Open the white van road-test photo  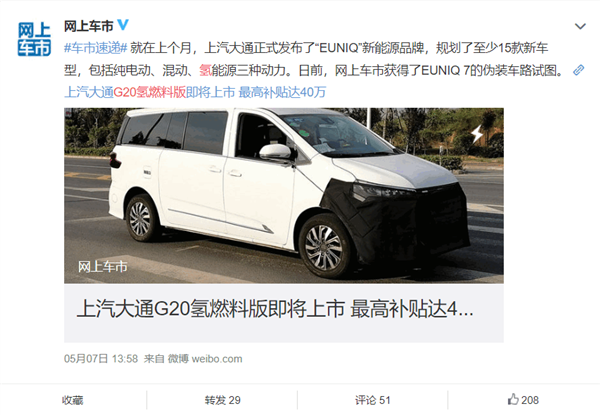[x=284, y=195]
